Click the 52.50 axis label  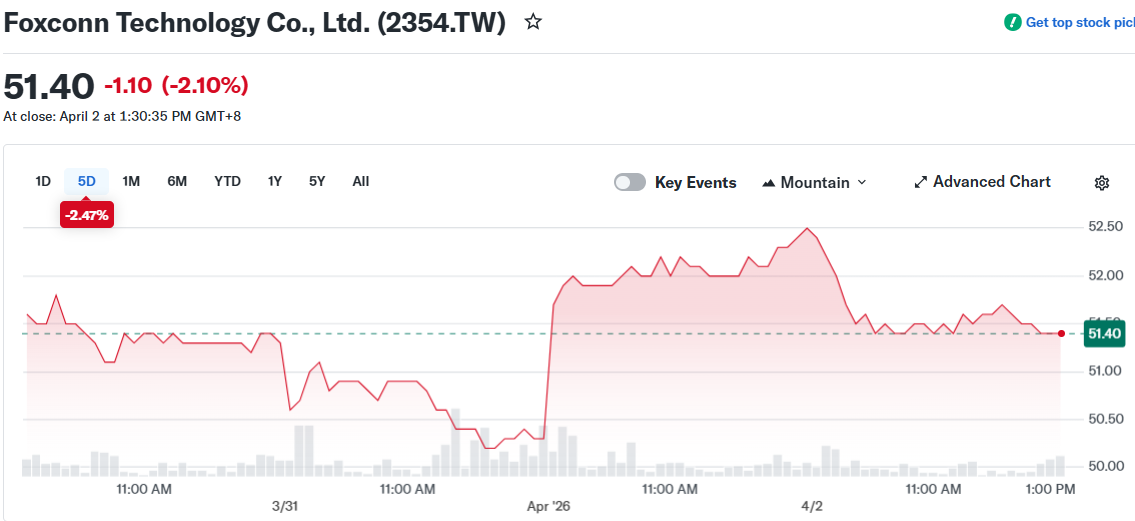[x=1105, y=227]
